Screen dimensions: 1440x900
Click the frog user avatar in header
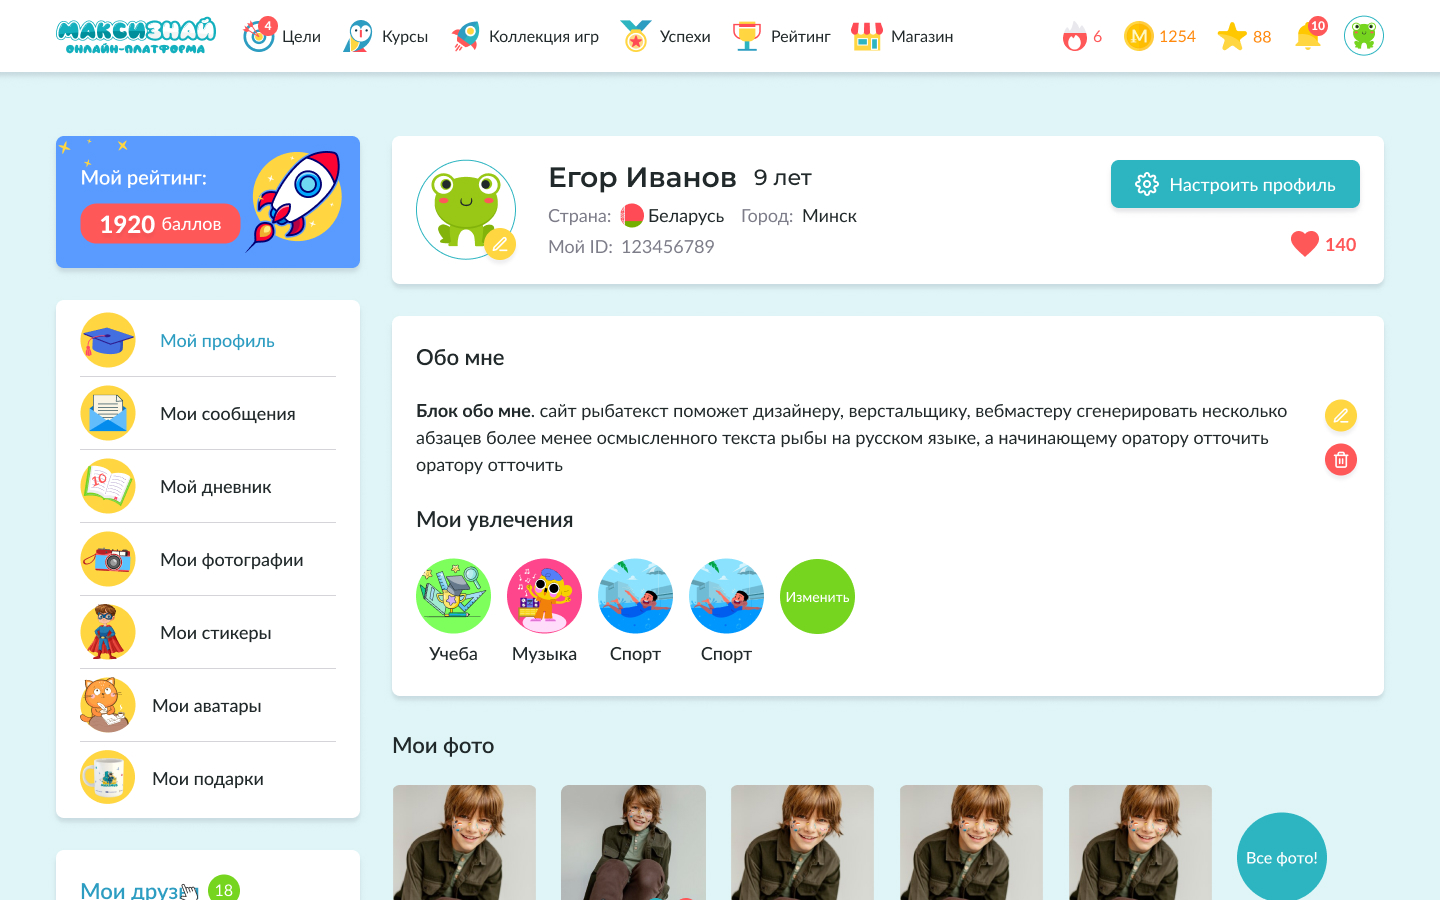click(1364, 36)
